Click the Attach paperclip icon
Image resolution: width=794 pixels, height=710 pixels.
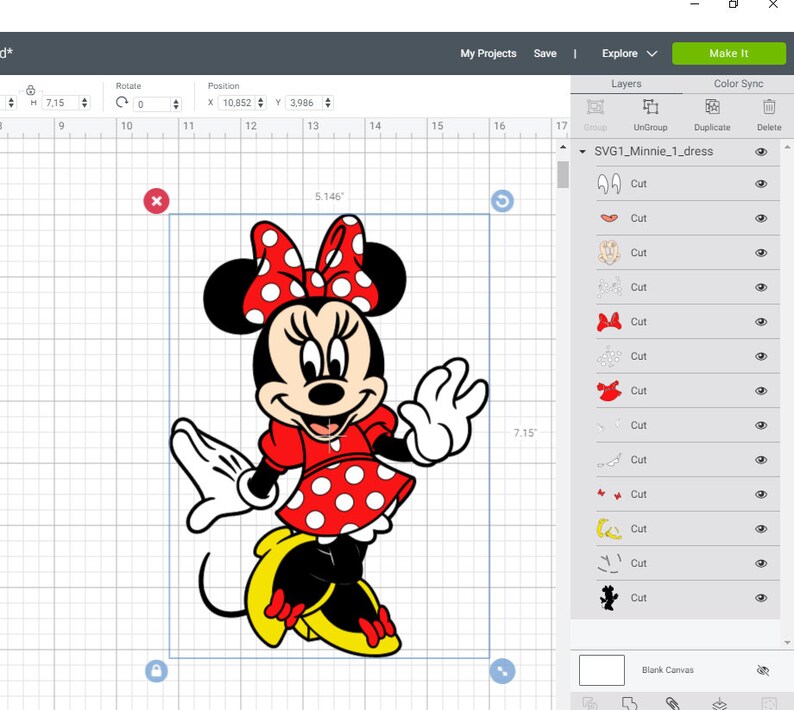(672, 703)
